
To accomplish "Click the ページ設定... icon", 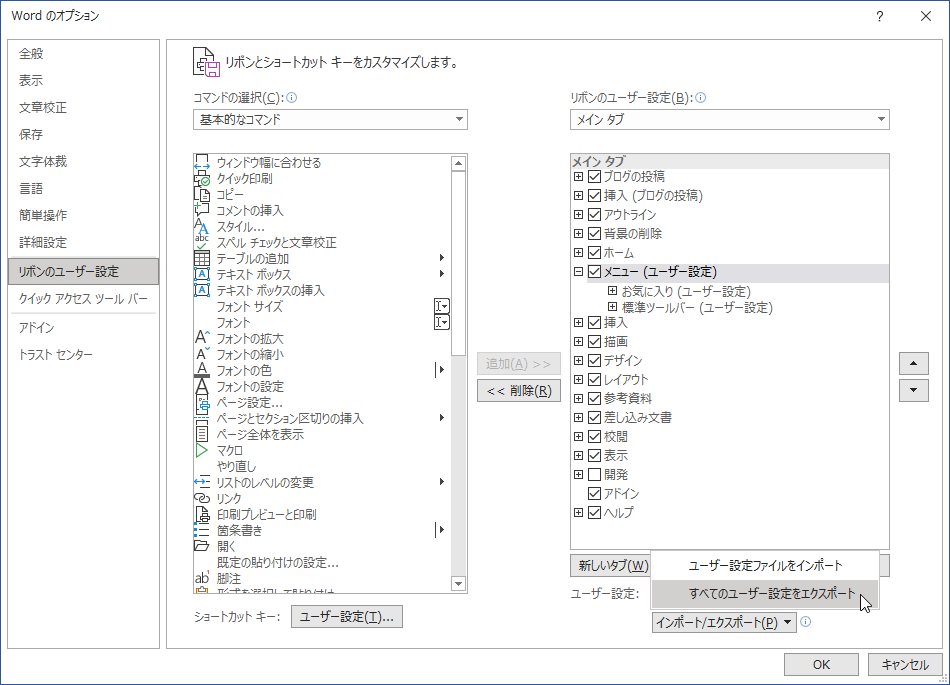I will point(202,402).
